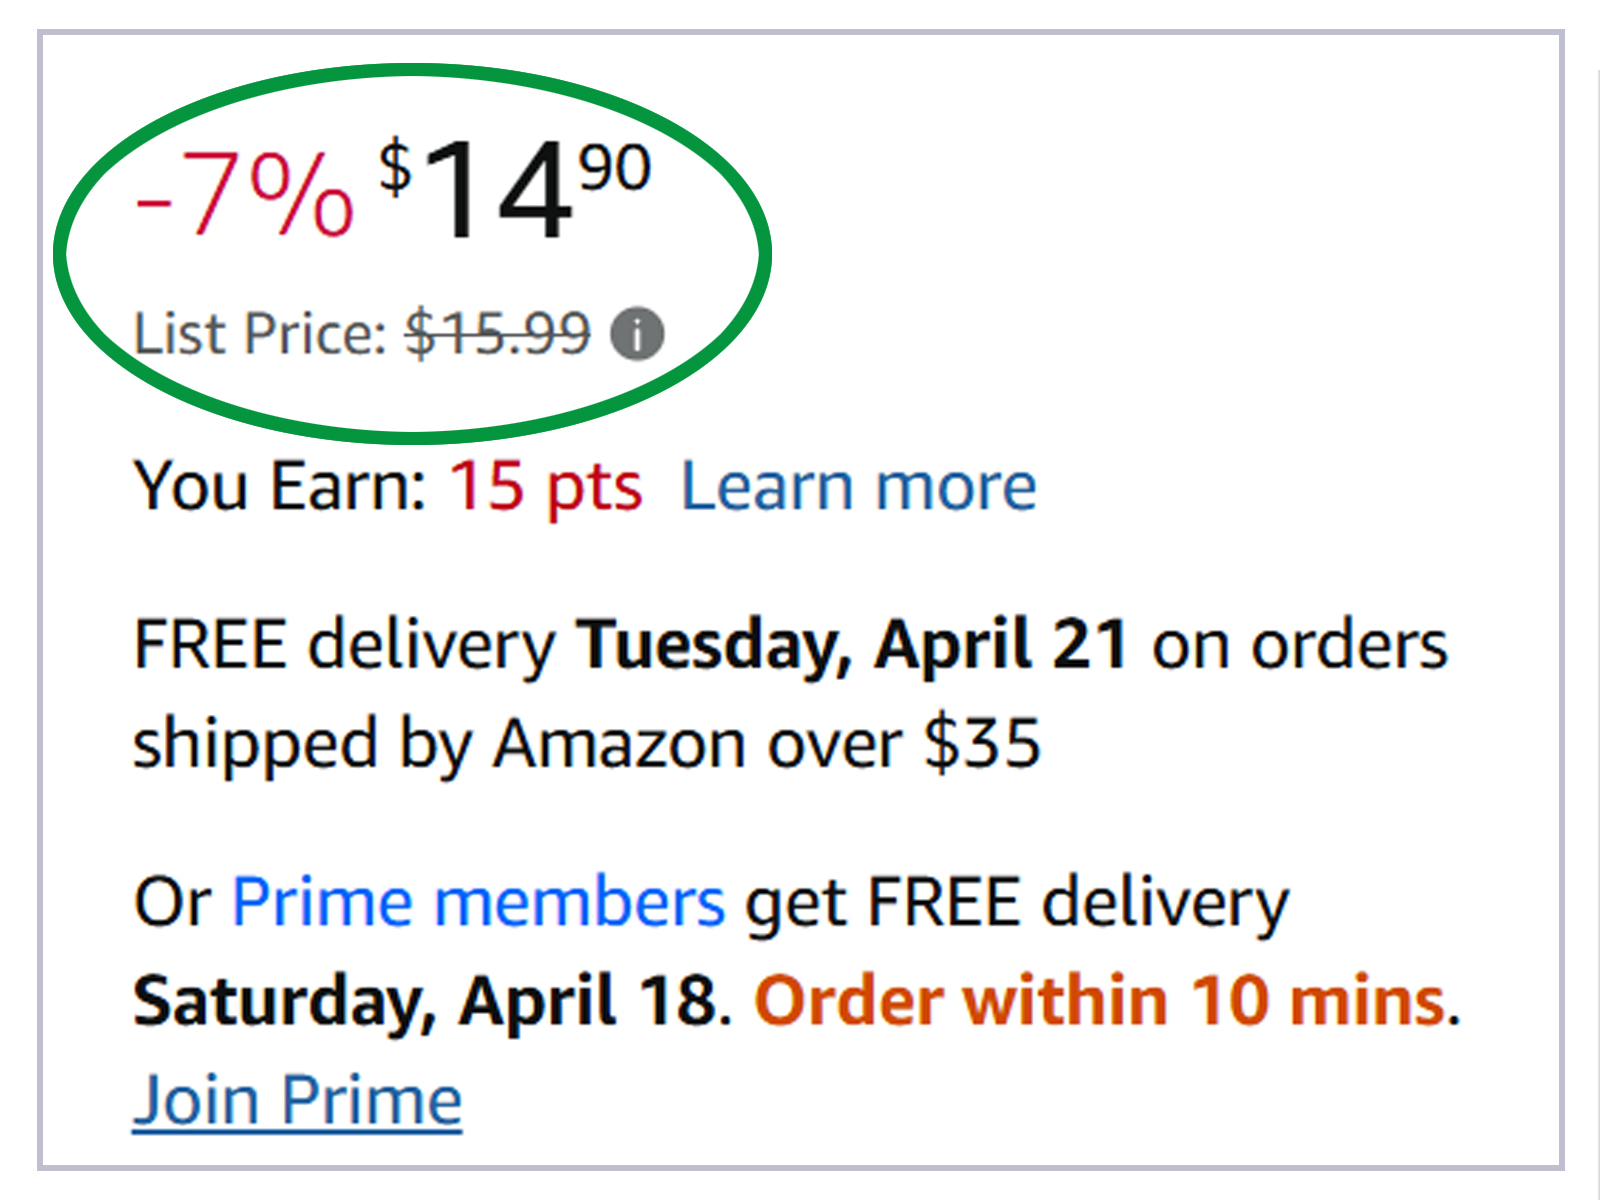Open the Learn more points link

click(858, 487)
